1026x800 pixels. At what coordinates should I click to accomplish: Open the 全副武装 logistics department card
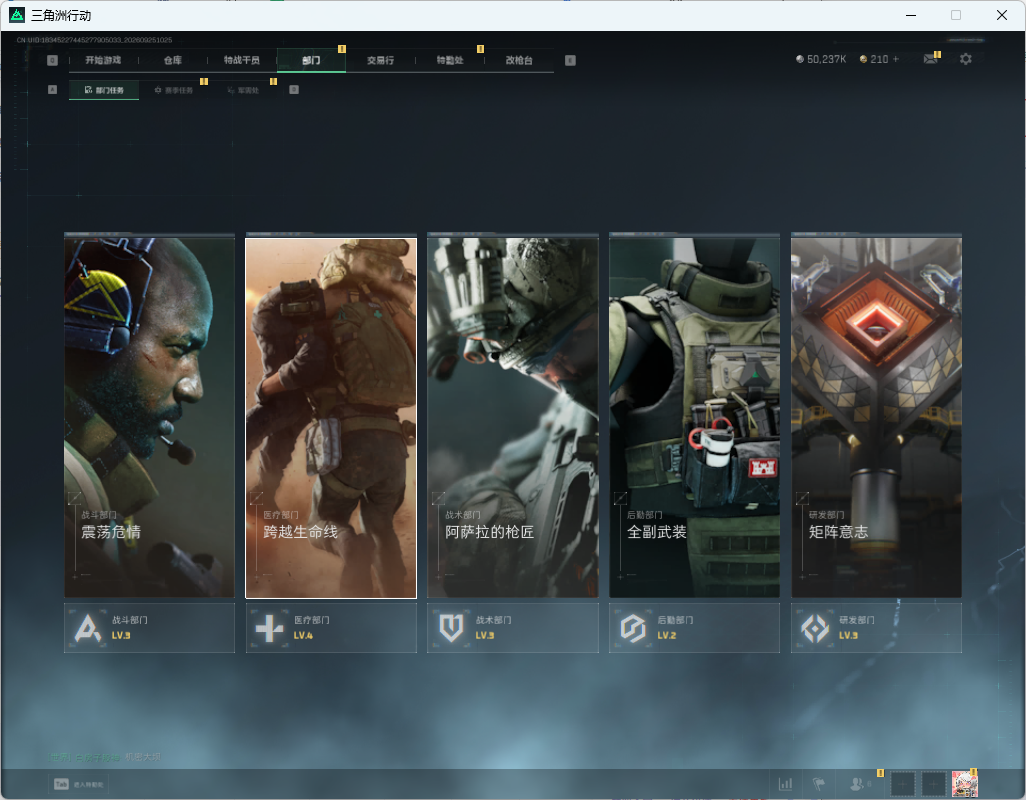click(x=694, y=417)
